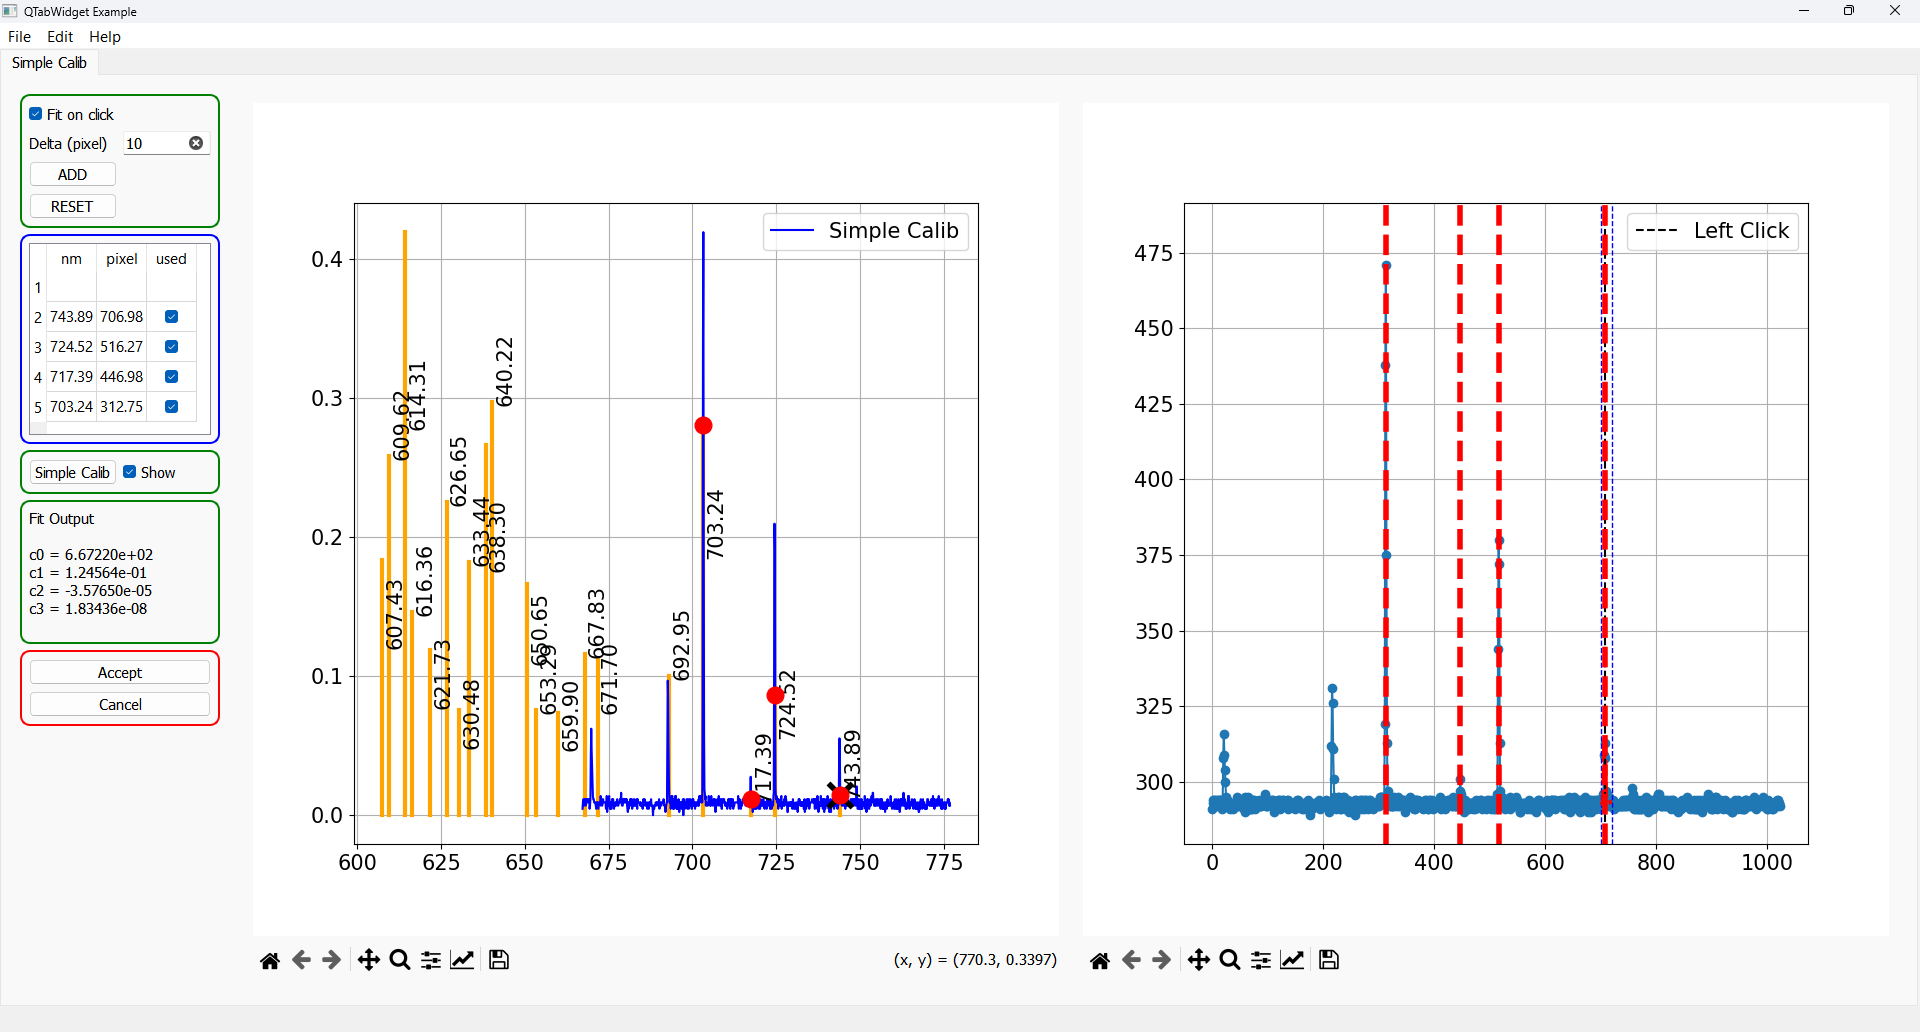Uncheck used box for 743.89 row
Viewport: 1920px width, 1032px height.
171,317
